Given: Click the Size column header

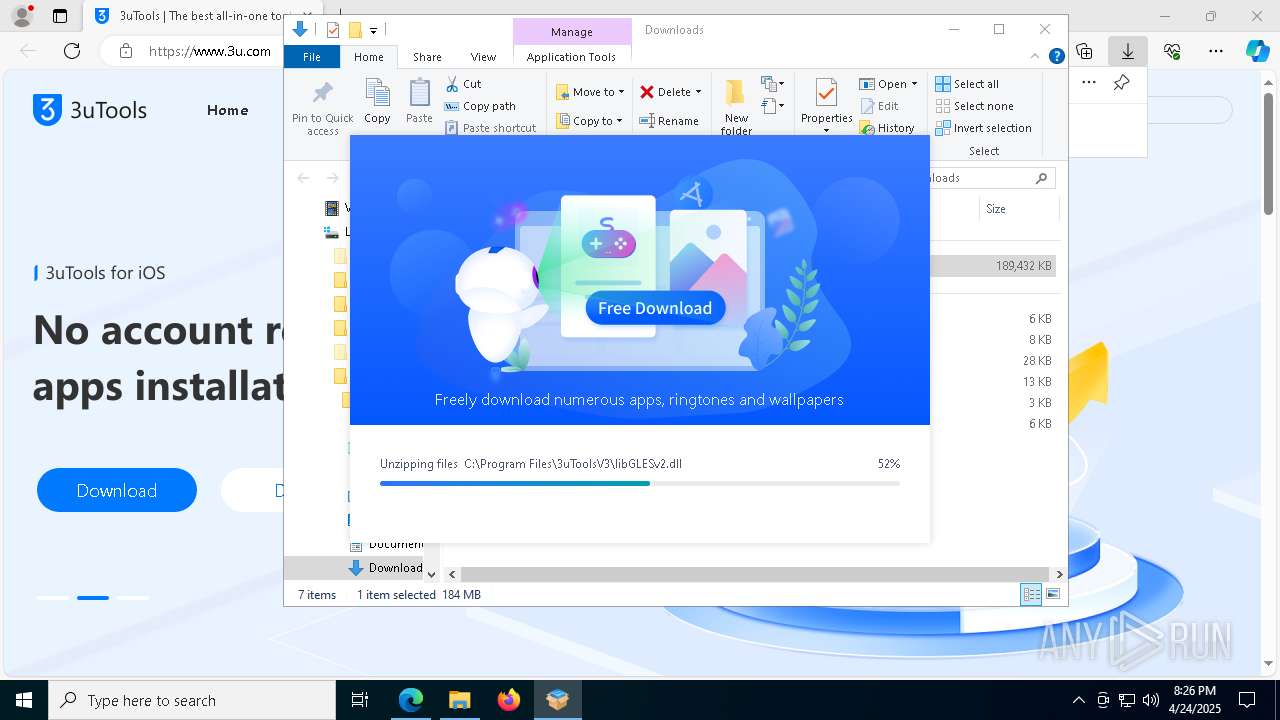Looking at the screenshot, I should point(996,209).
